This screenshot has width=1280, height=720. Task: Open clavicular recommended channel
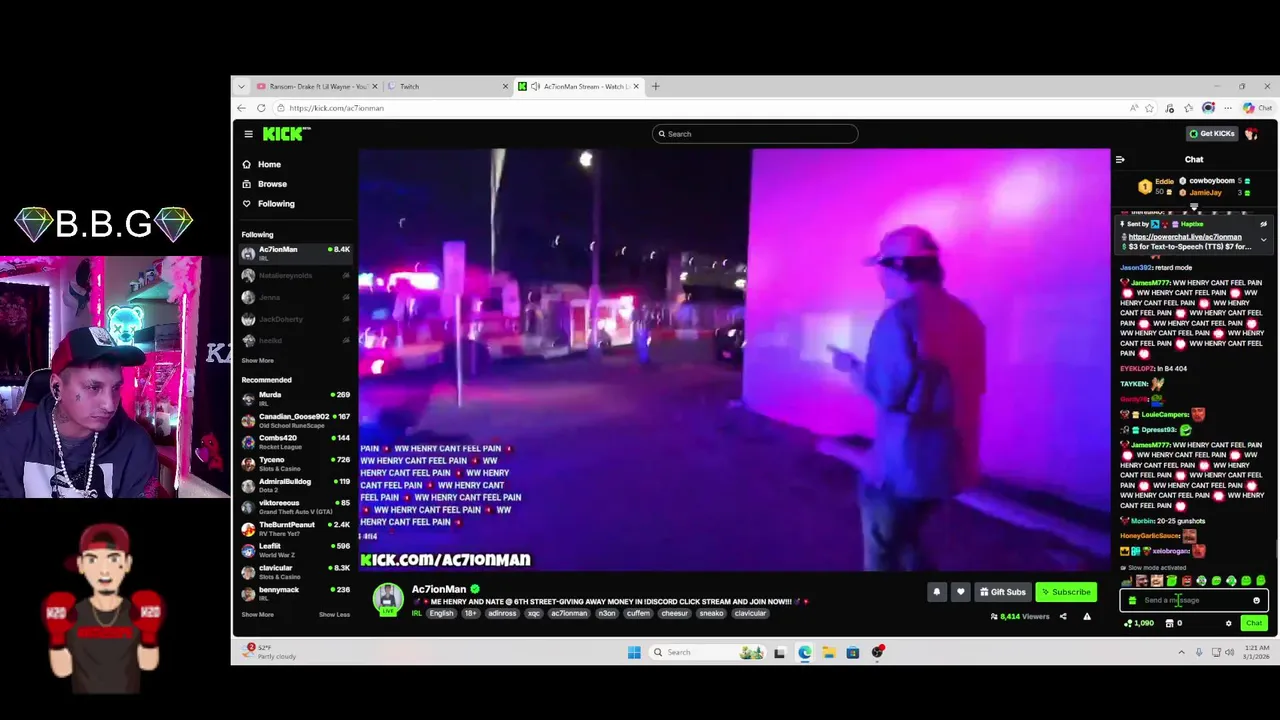click(x=296, y=572)
